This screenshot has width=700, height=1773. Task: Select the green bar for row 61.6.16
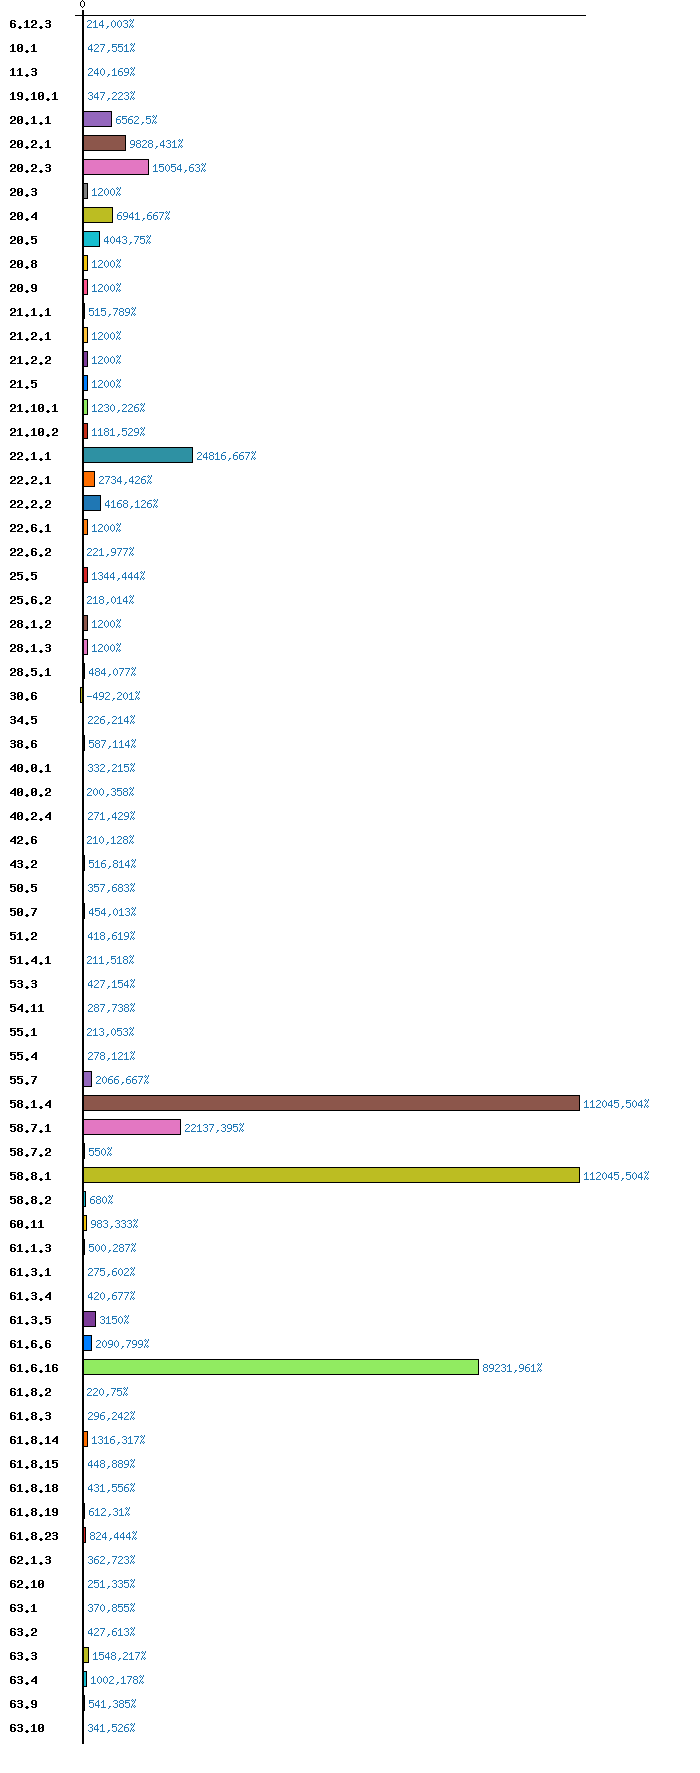pyautogui.click(x=281, y=1367)
